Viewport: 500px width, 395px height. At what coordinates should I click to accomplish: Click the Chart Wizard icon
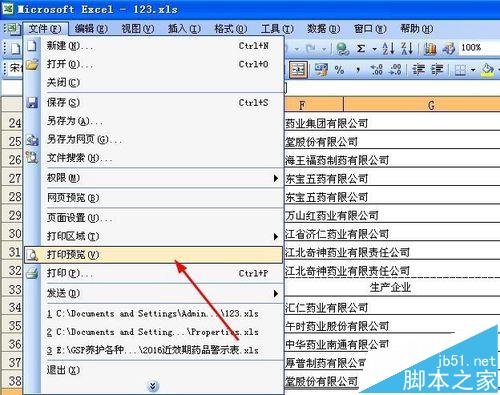pyautogui.click(x=430, y=49)
